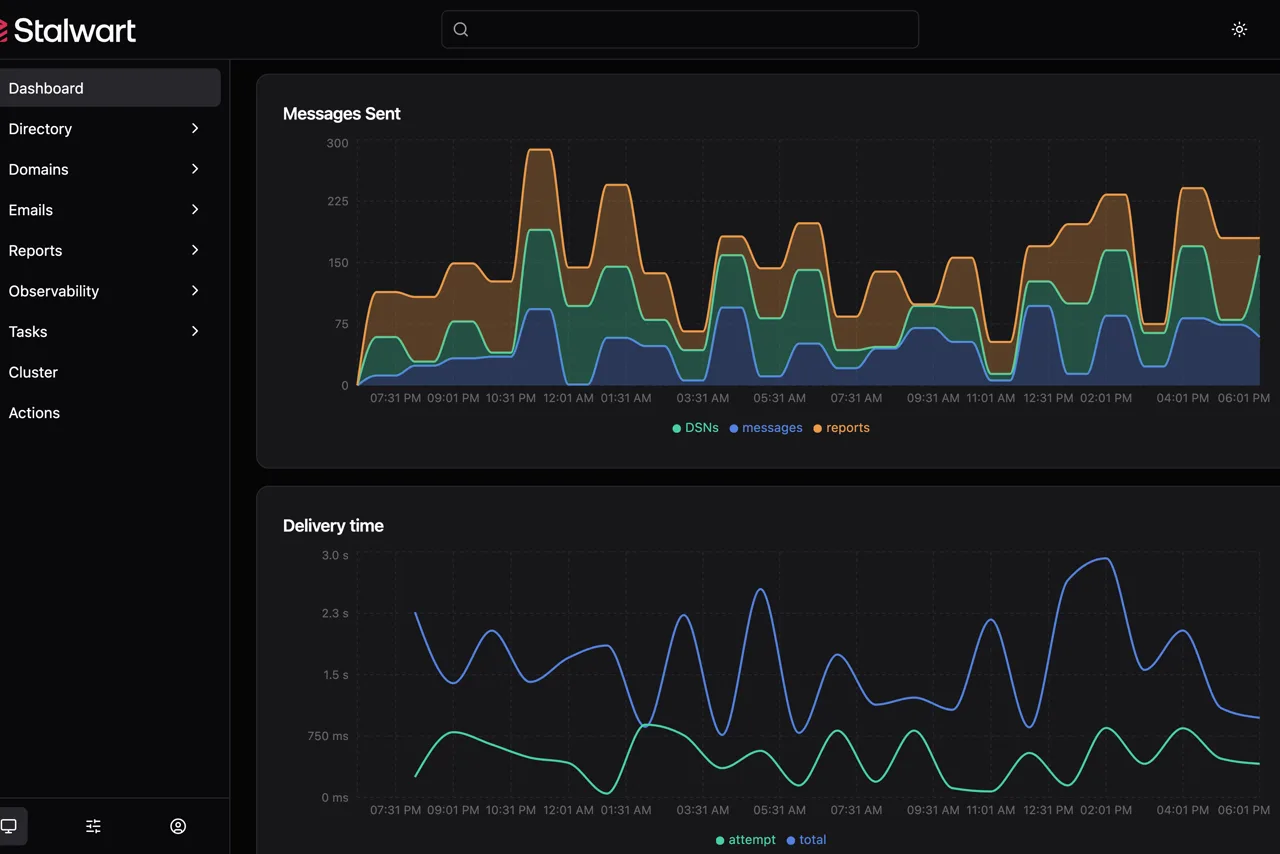The height and width of the screenshot is (854, 1280).
Task: Focus the top search field
Action: 680,29
